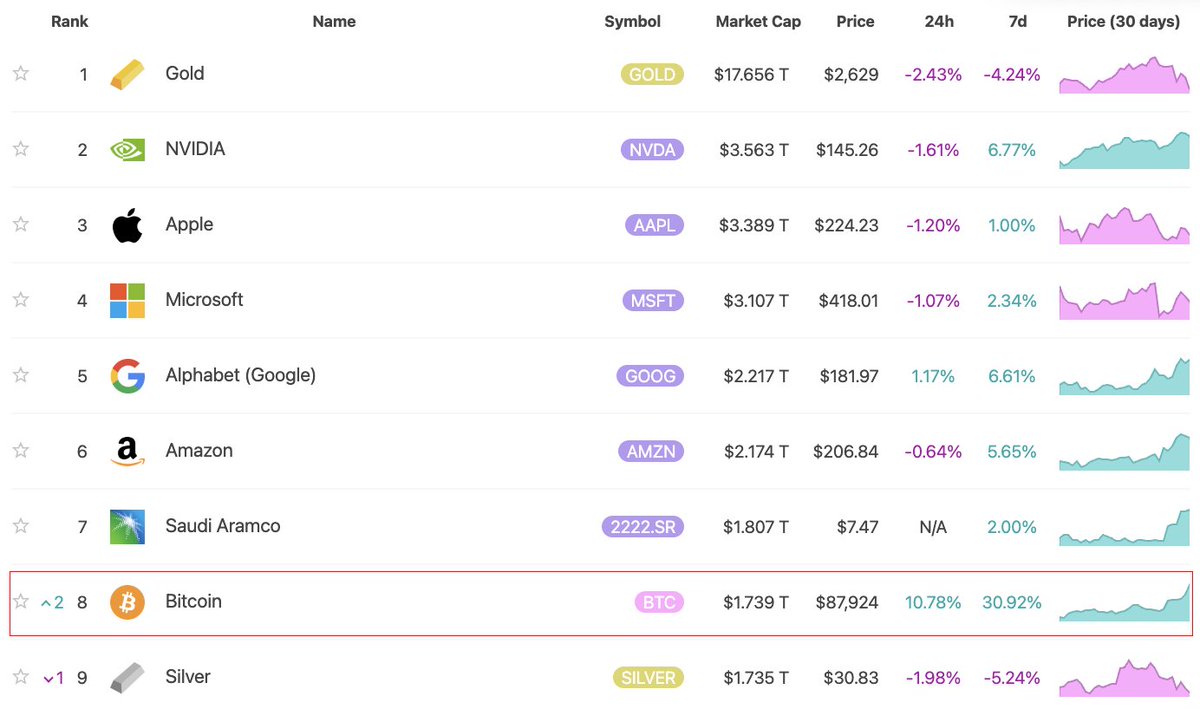Click the Price (30 days) header

point(1123,21)
